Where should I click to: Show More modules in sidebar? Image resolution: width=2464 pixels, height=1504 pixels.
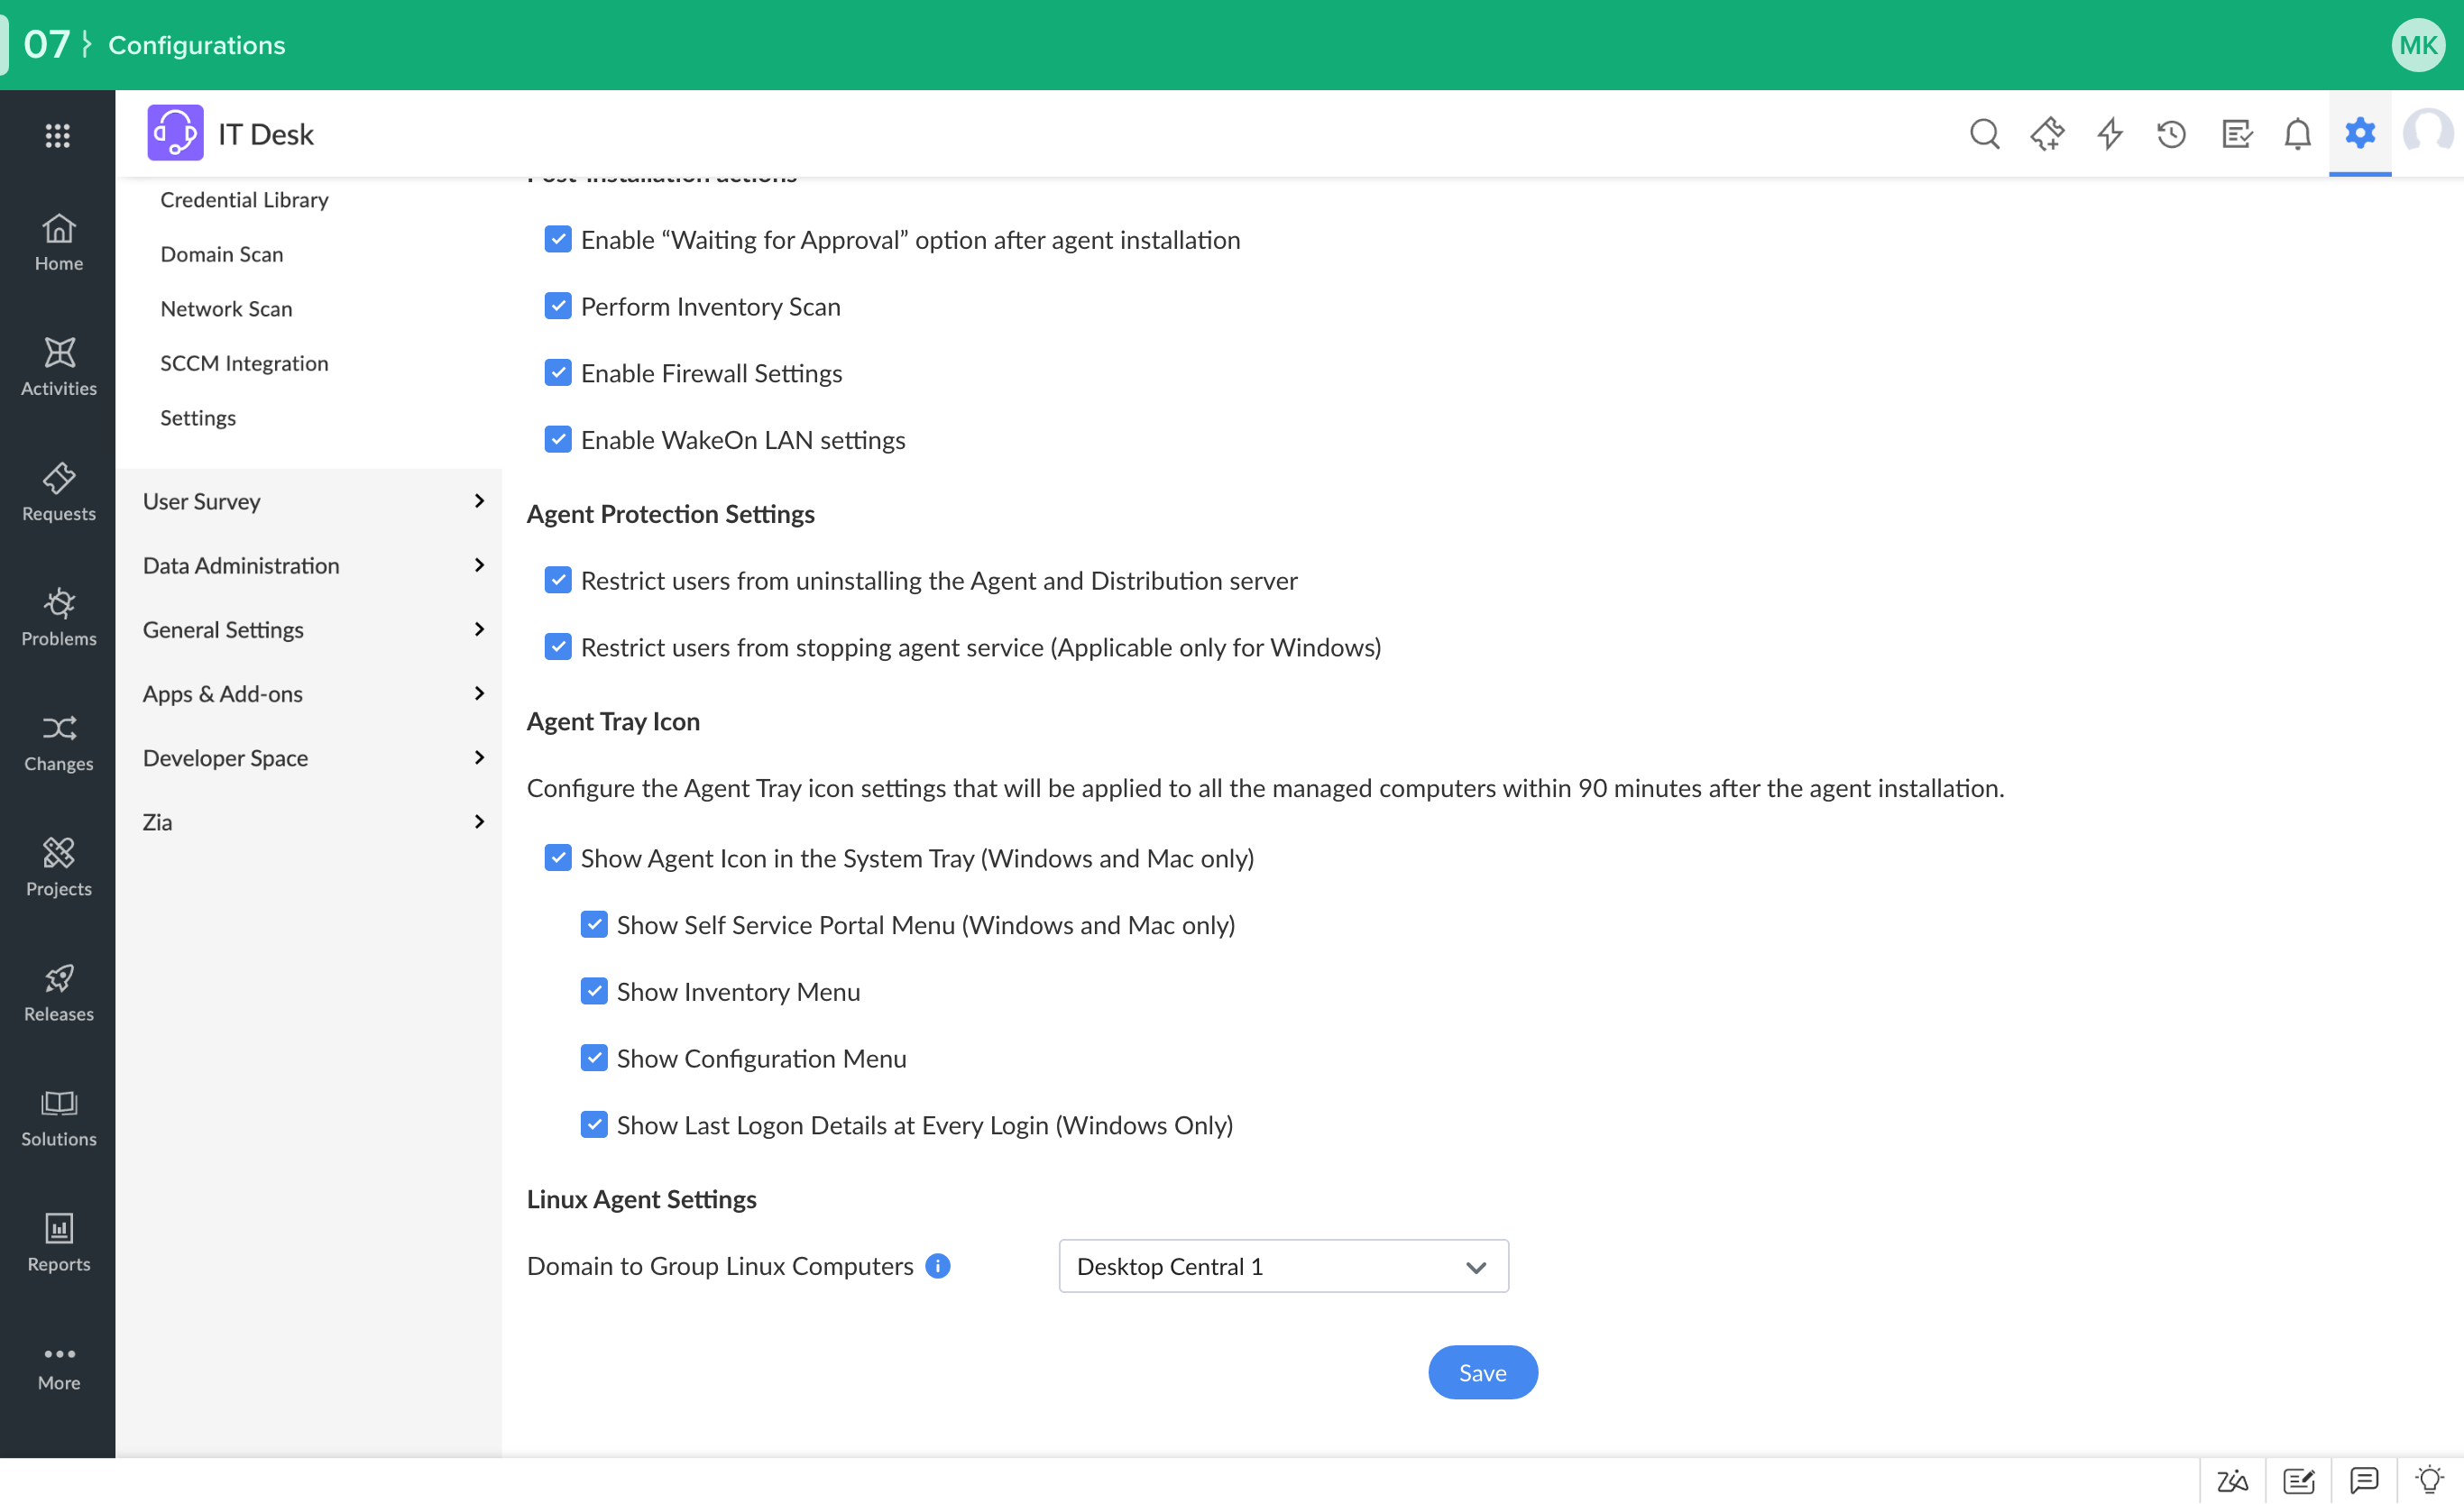[58, 1368]
